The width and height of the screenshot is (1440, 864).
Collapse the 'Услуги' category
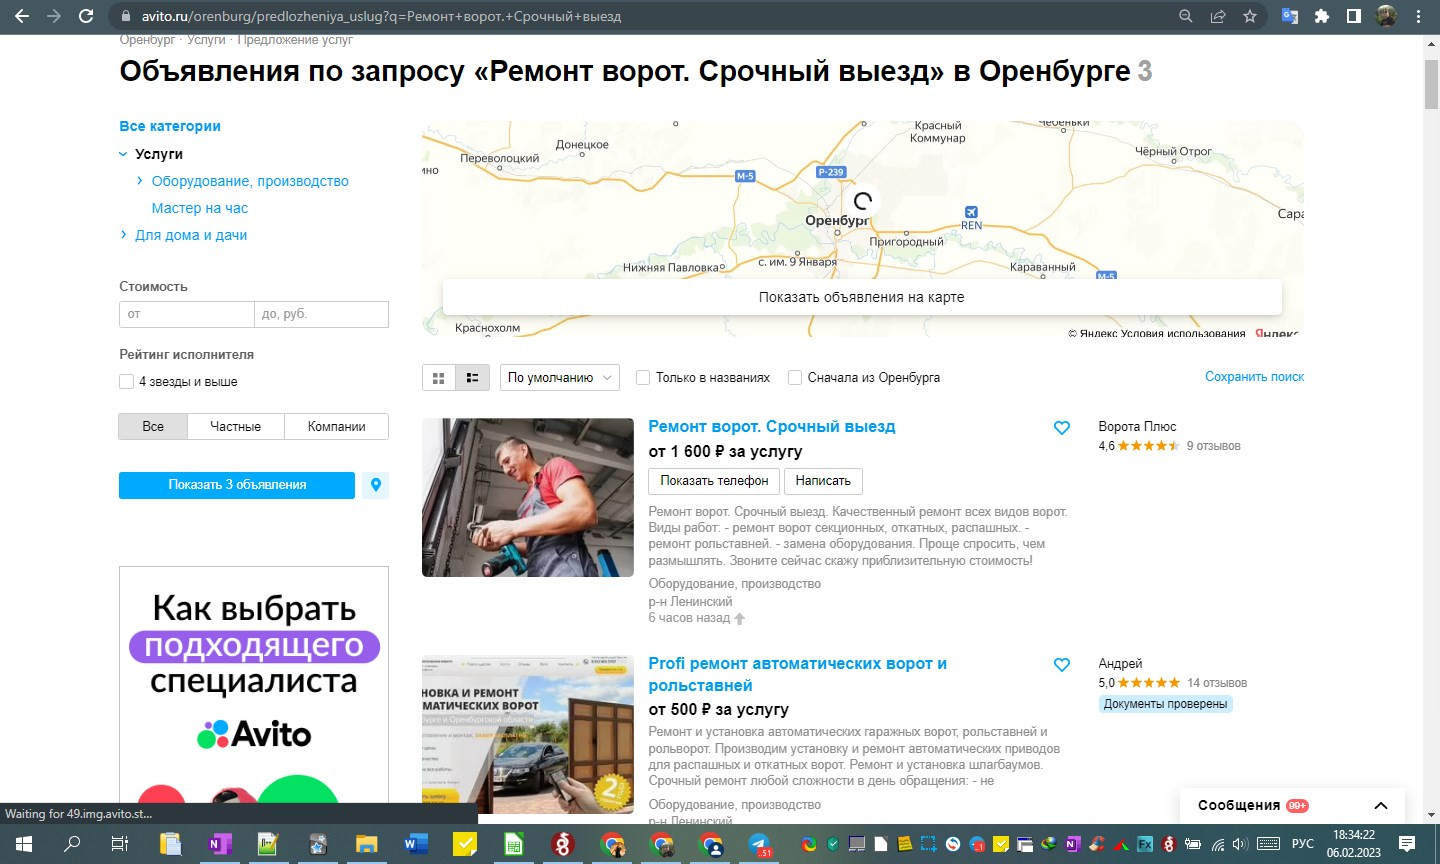click(x=123, y=154)
